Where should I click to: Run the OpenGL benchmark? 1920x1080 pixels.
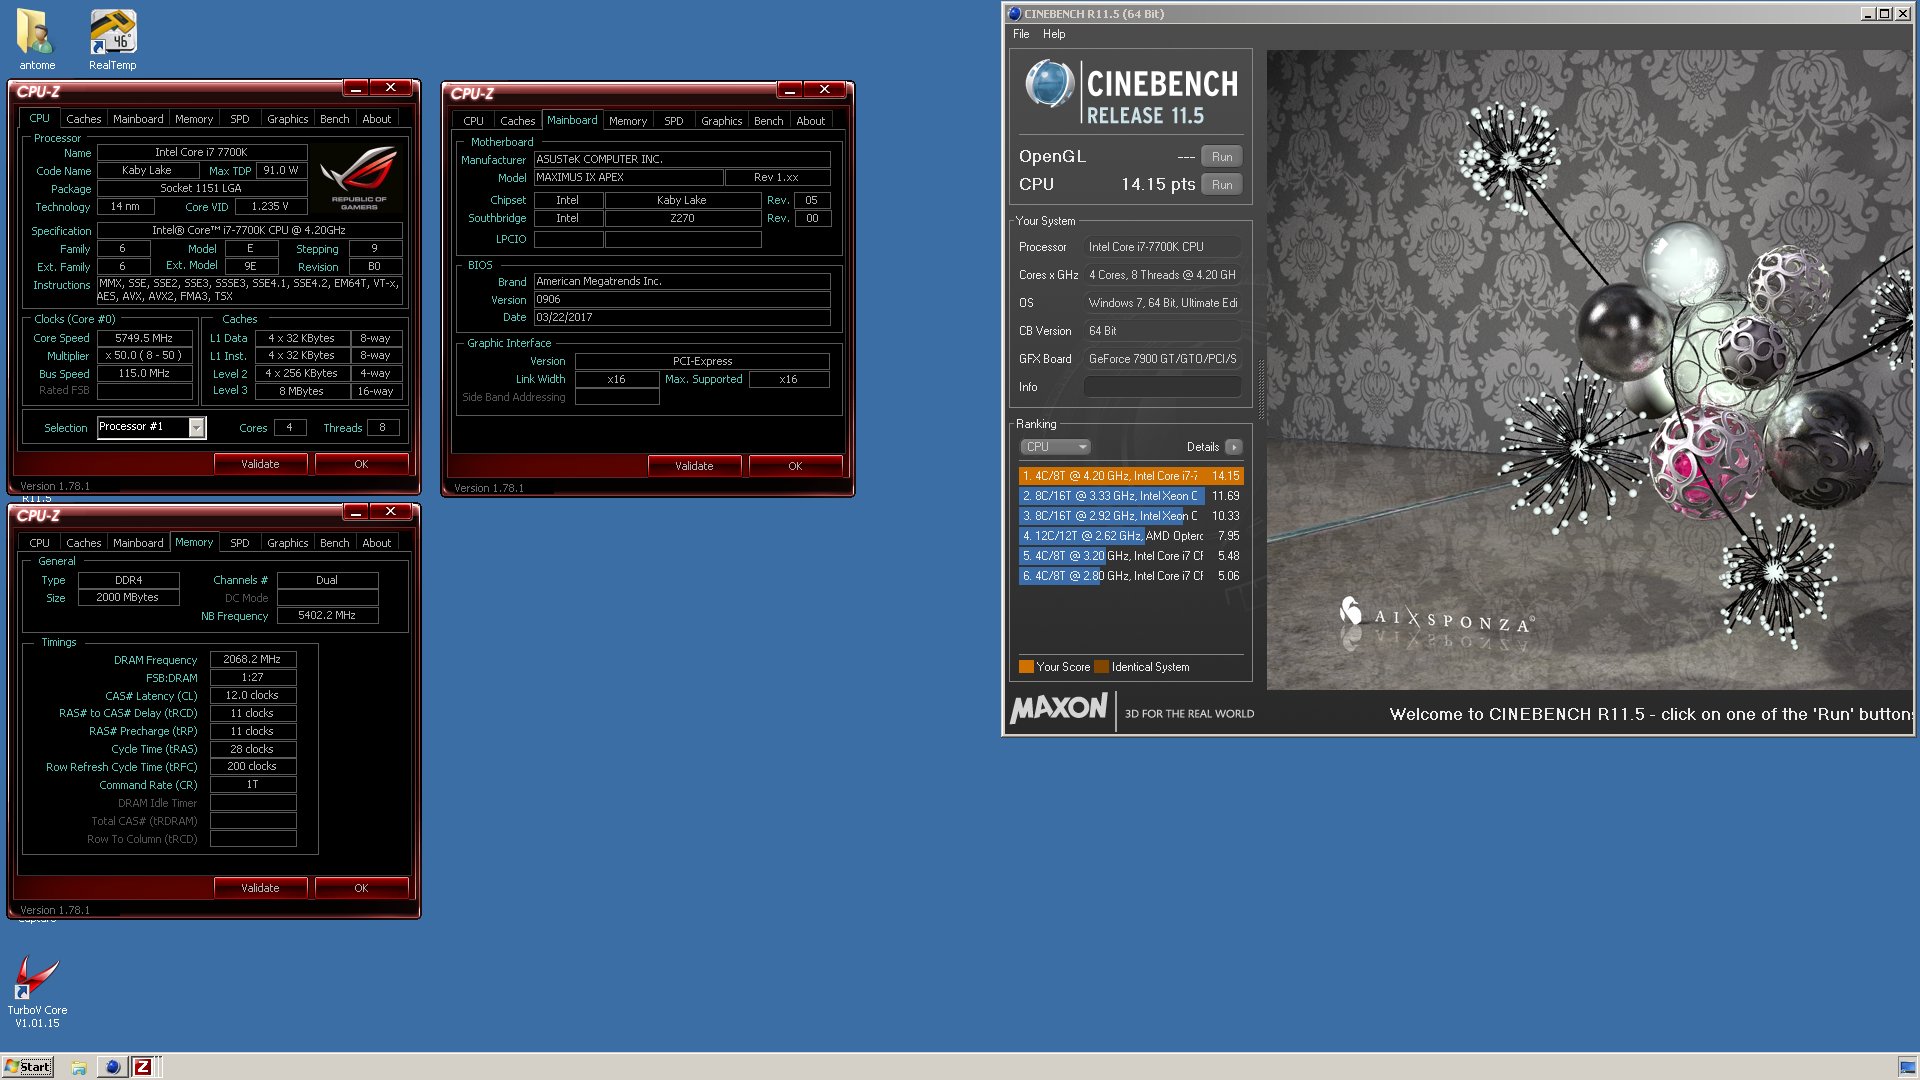(1222, 157)
